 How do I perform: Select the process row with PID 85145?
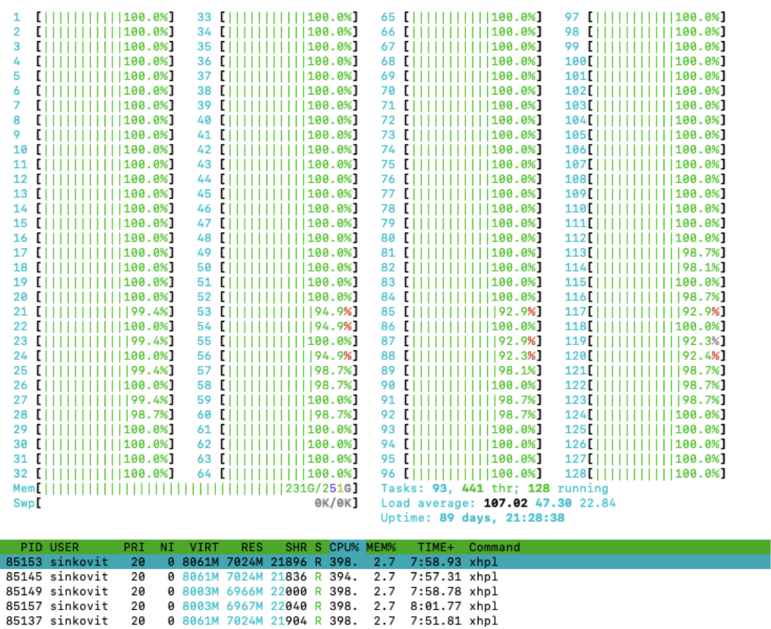point(250,576)
